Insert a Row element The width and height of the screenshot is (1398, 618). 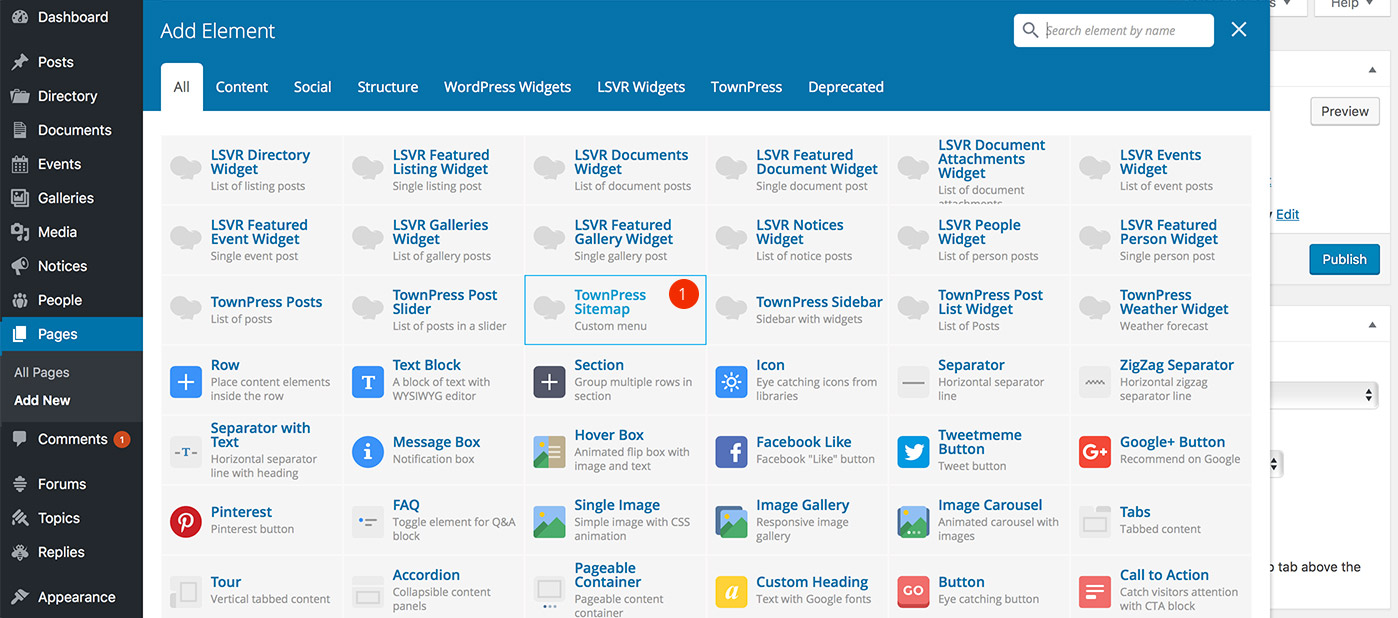[x=186, y=382]
